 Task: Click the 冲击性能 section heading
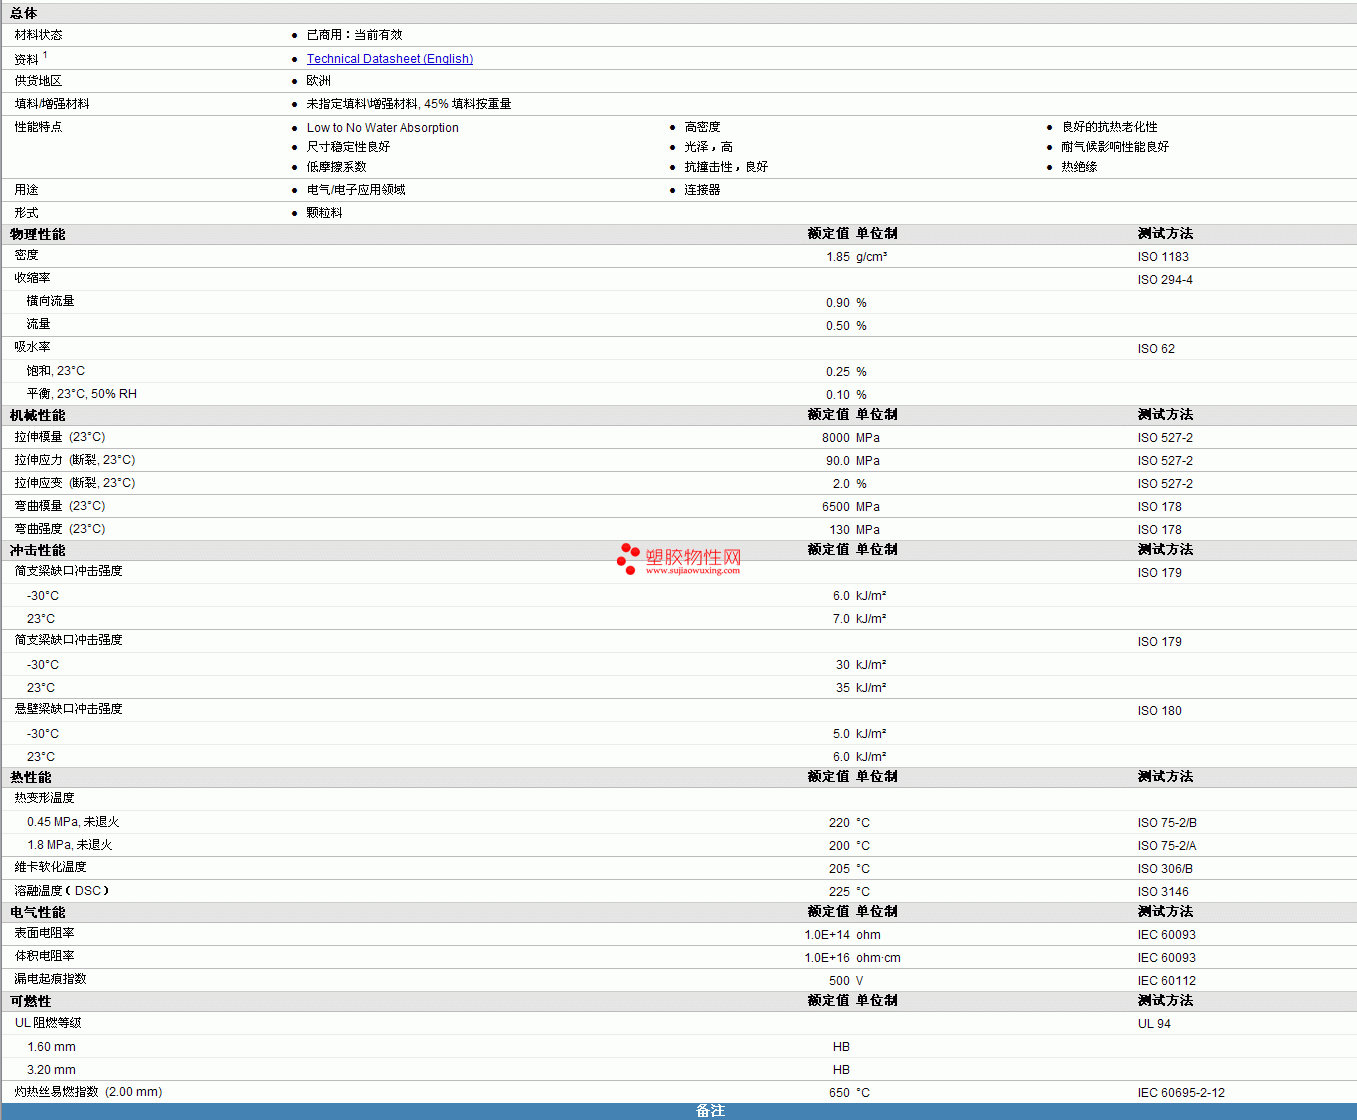pyautogui.click(x=38, y=550)
